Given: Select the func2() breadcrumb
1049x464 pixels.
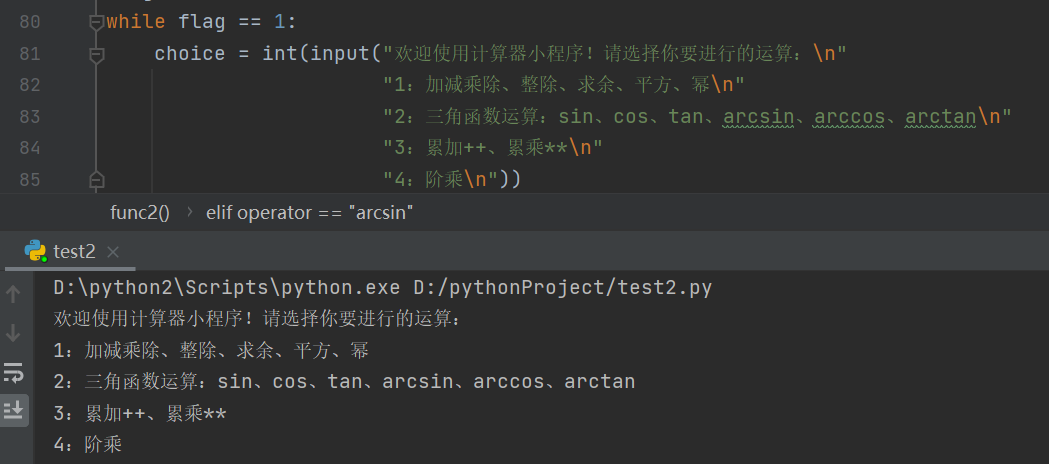Looking at the screenshot, I should click(139, 212).
